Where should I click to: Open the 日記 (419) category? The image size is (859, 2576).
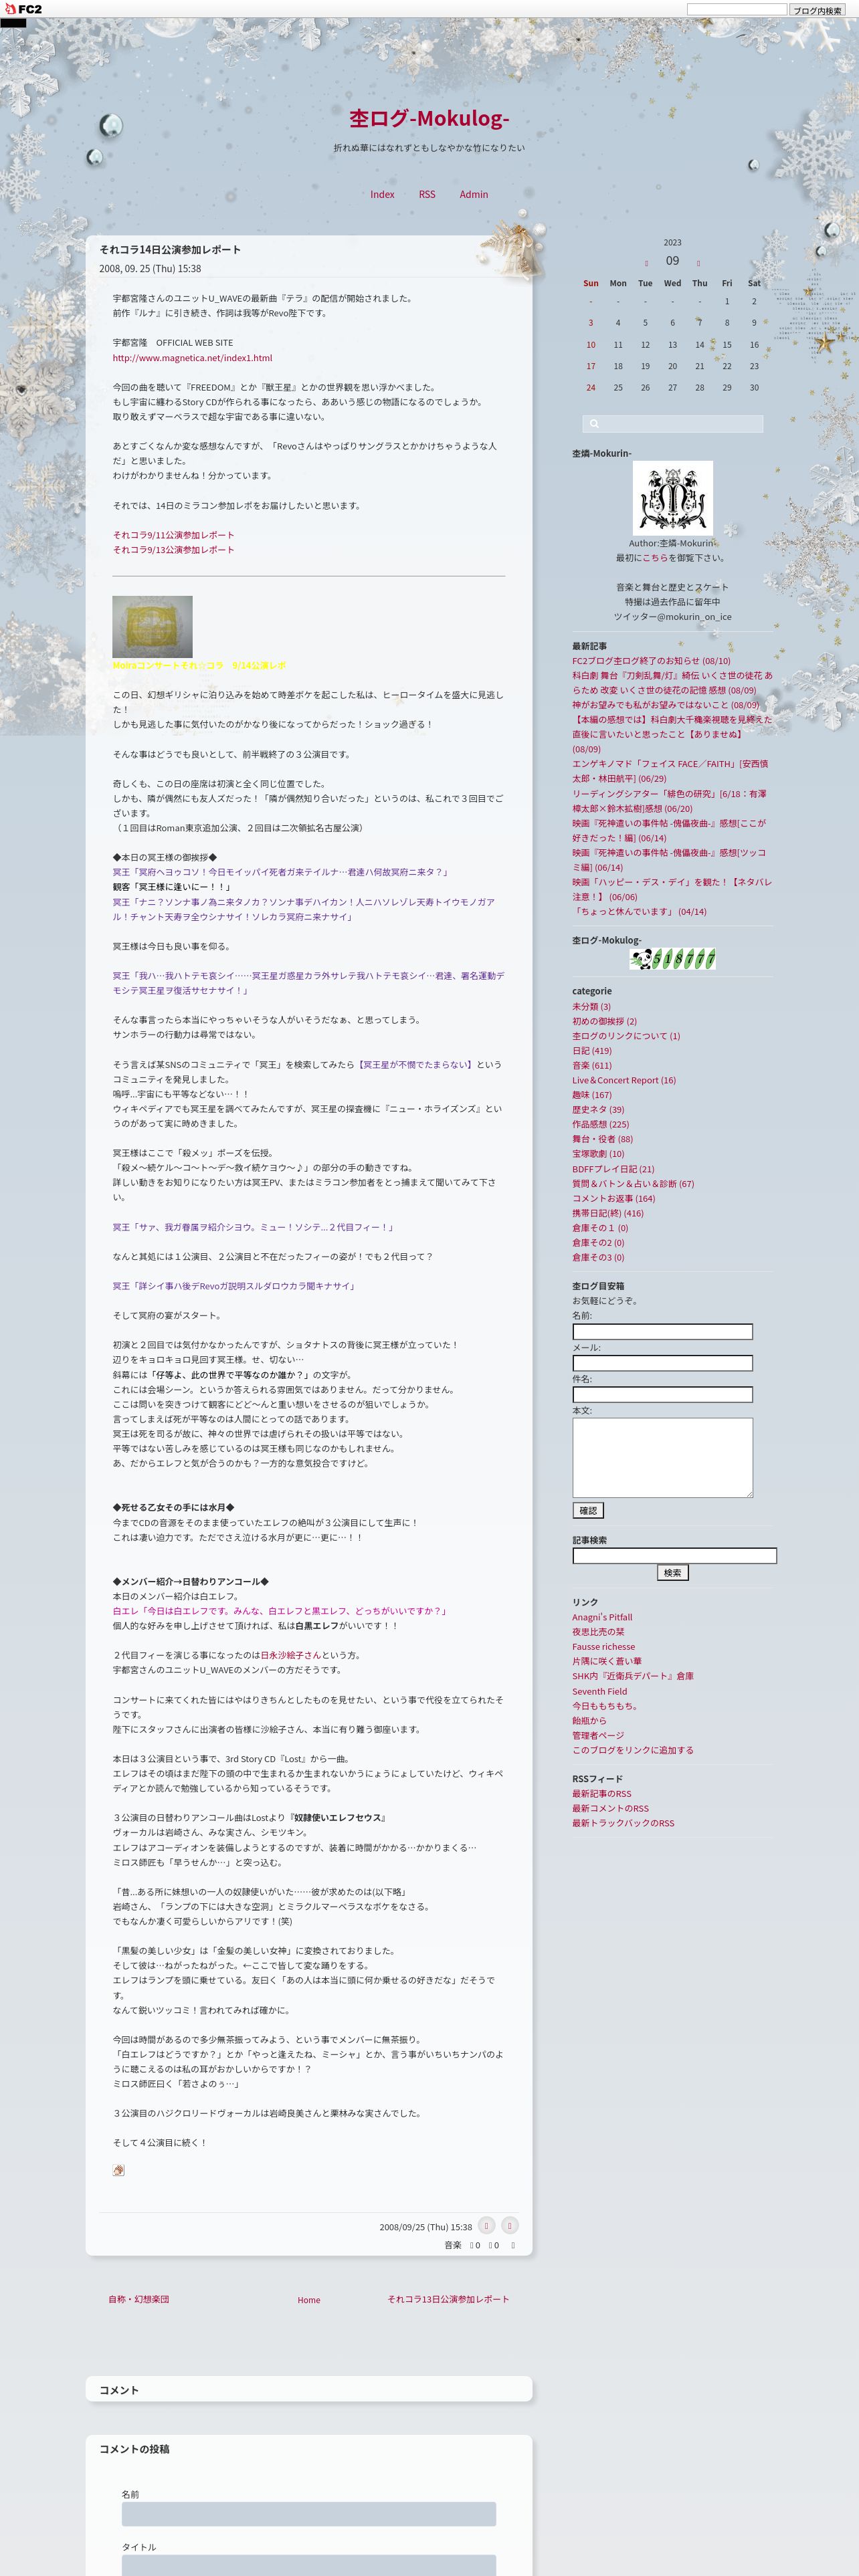[x=592, y=1051]
